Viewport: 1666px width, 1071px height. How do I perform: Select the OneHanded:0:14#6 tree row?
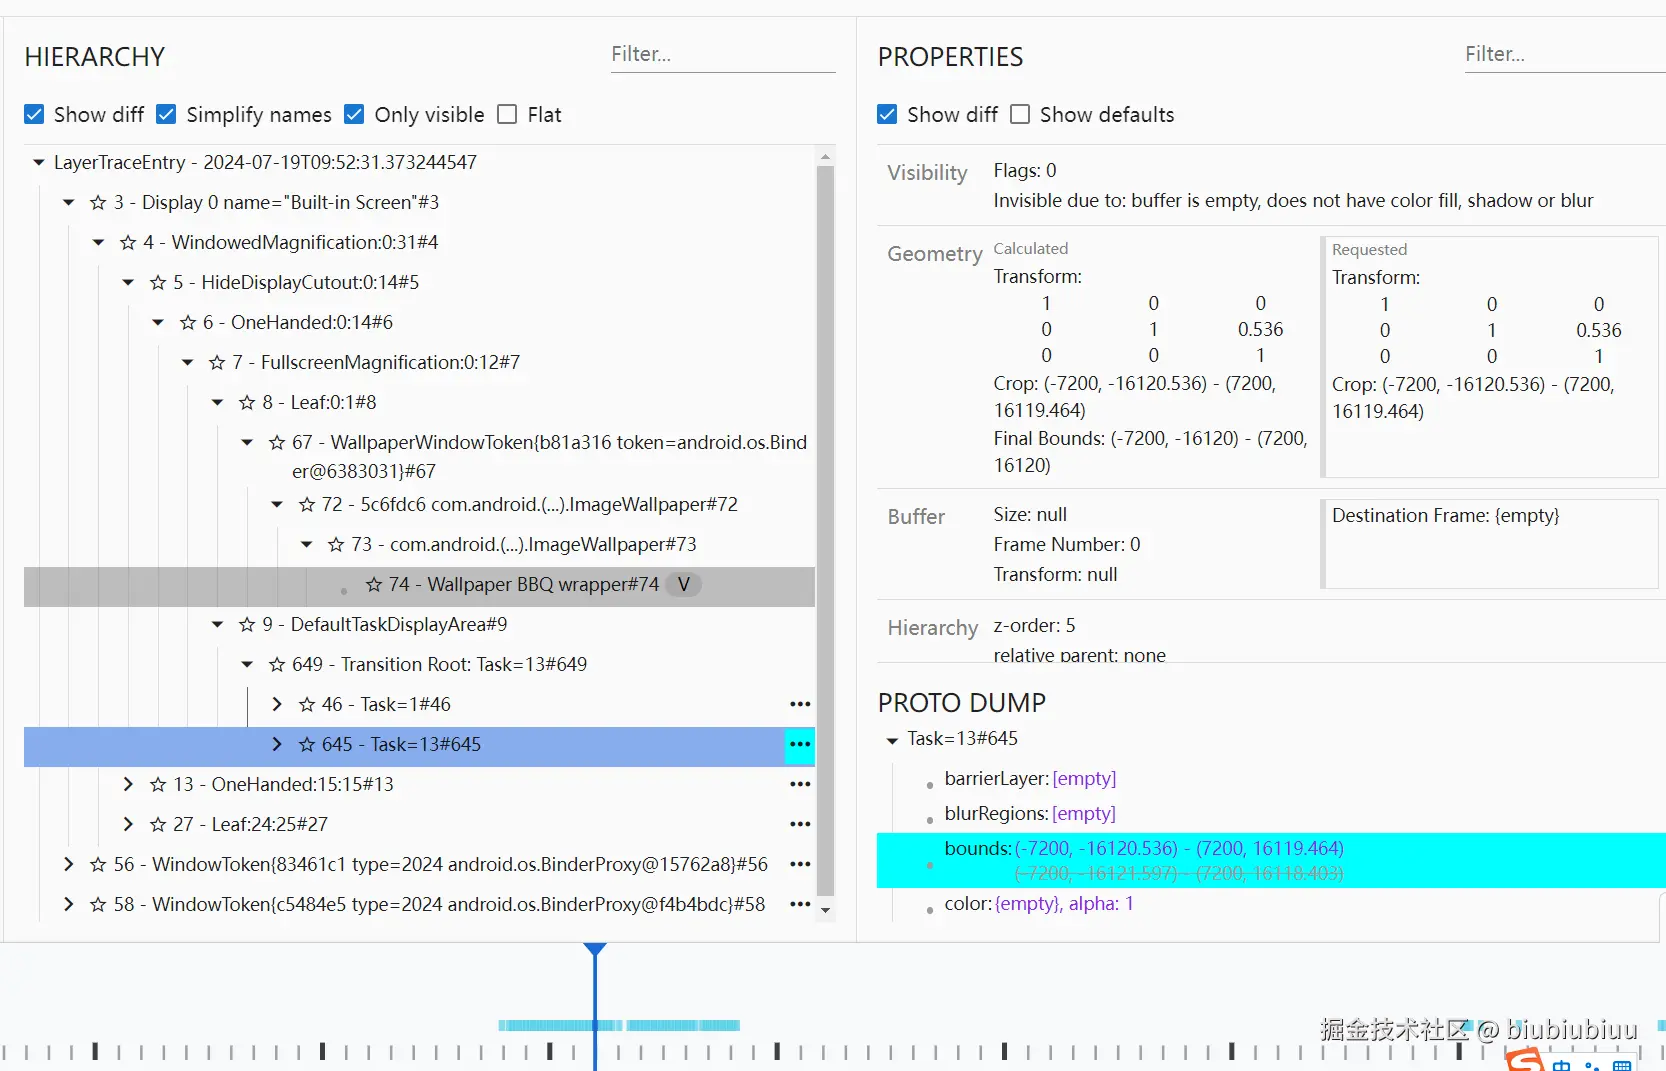(x=420, y=322)
